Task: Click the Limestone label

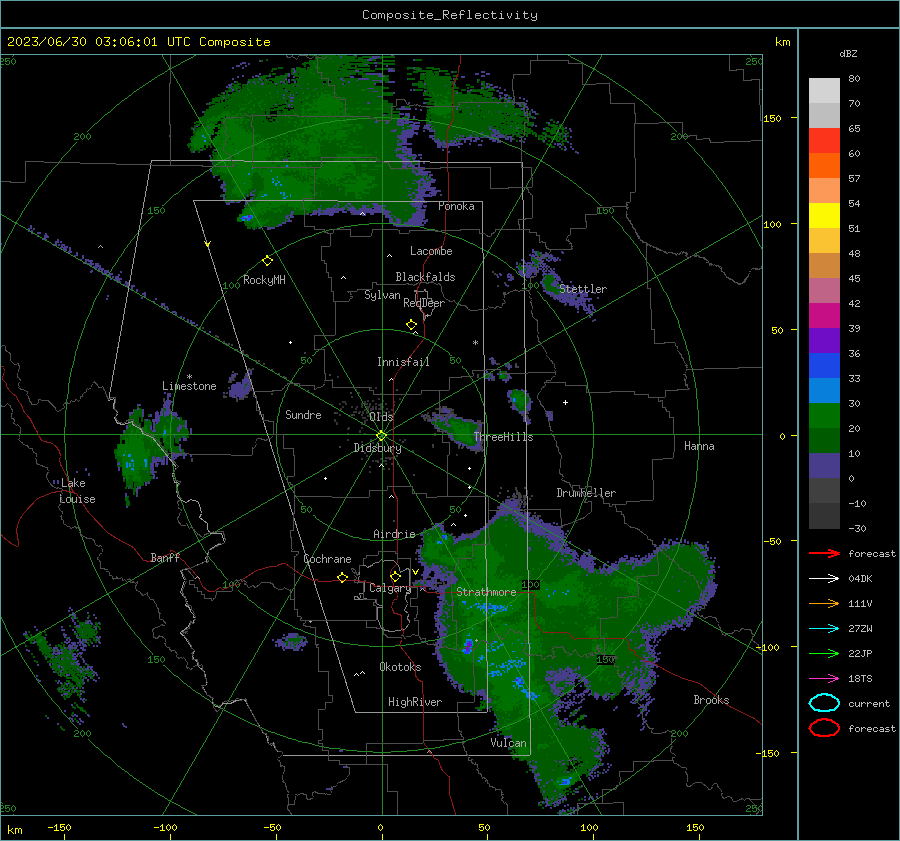Action: pos(189,386)
